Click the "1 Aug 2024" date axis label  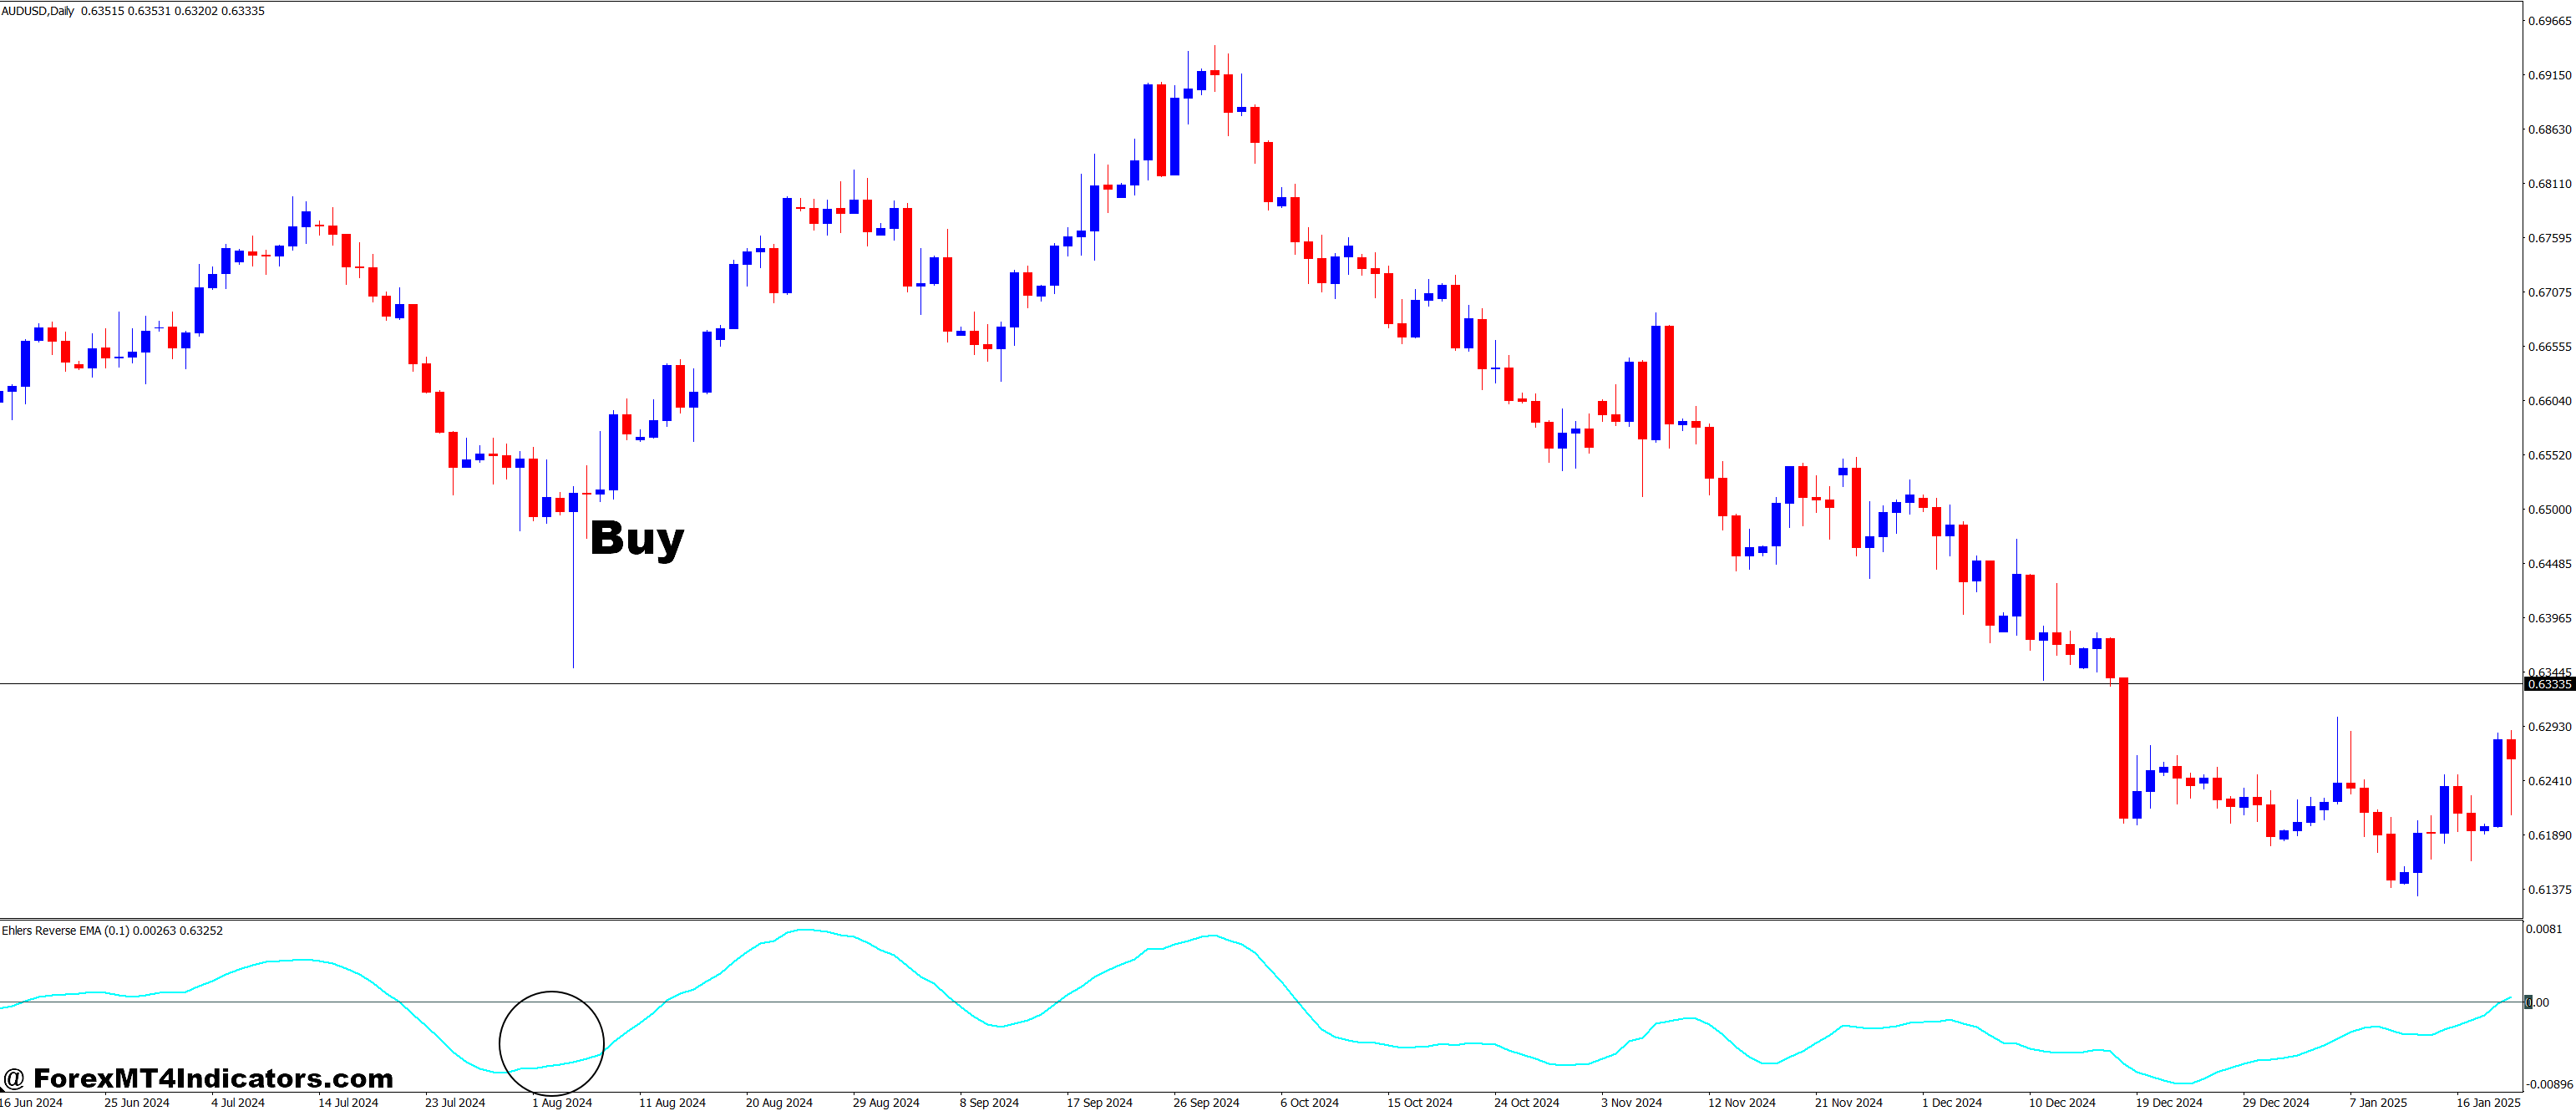click(563, 1102)
